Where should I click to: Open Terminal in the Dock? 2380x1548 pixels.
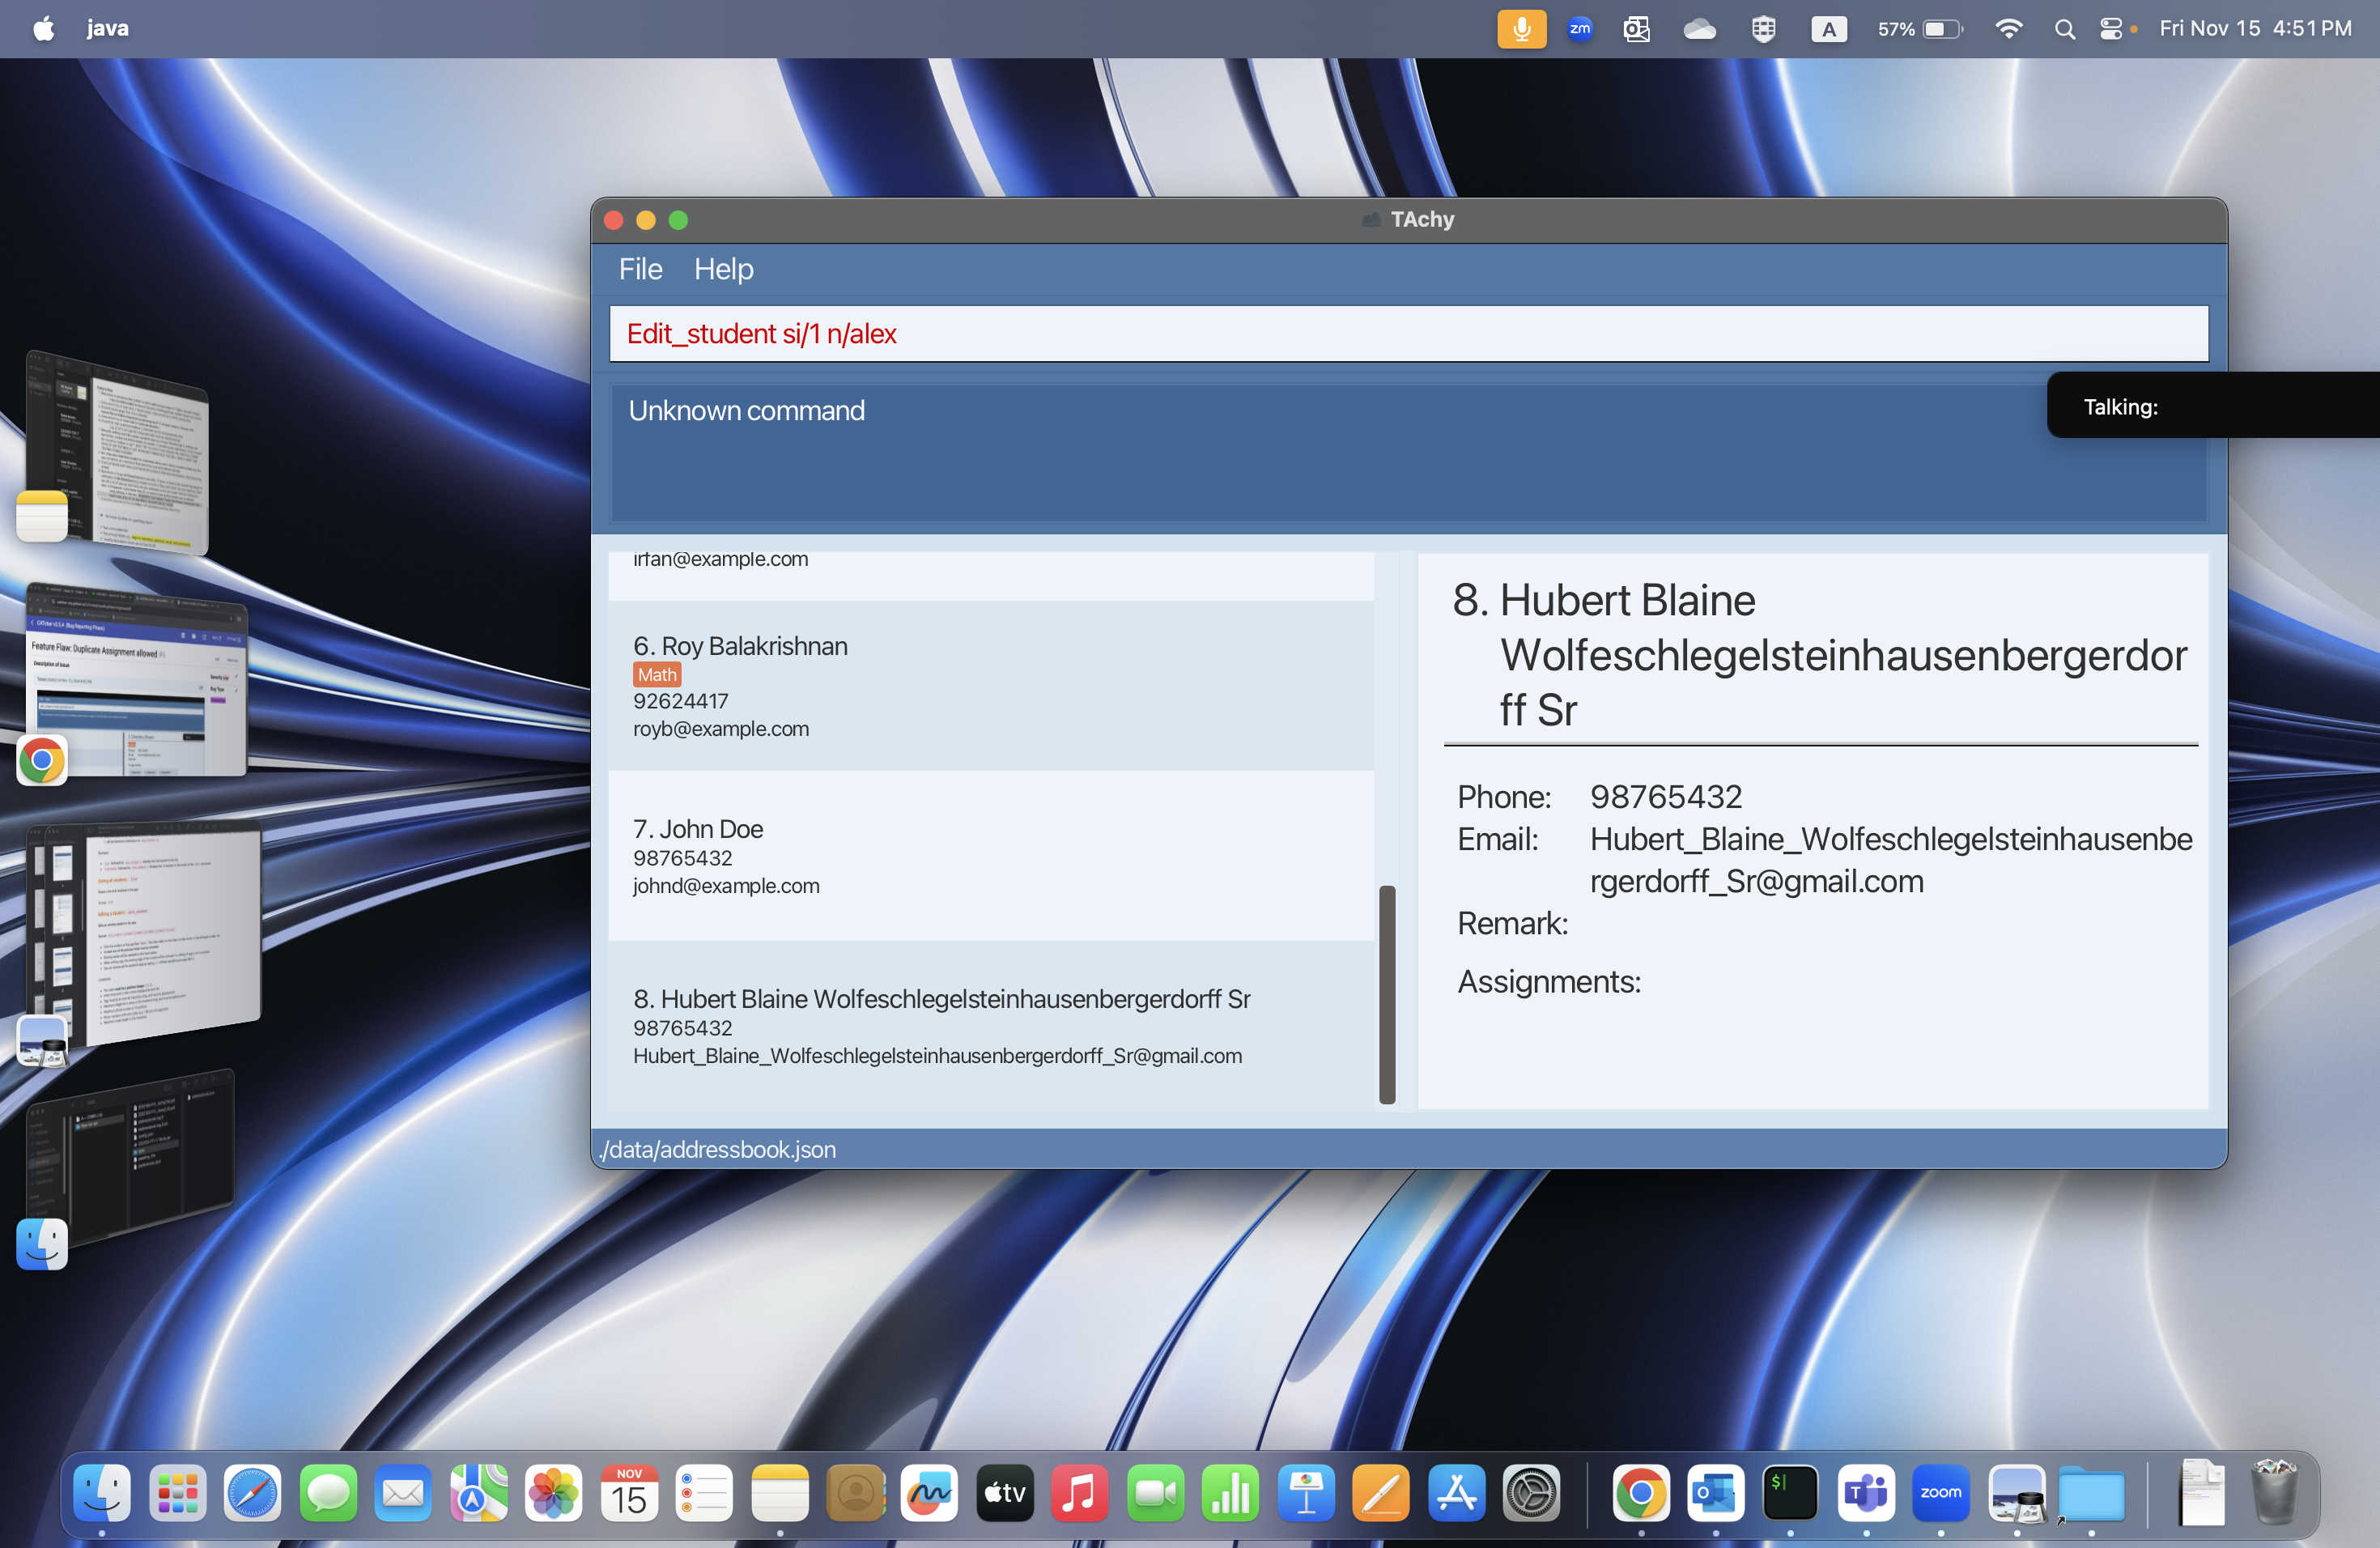point(1790,1493)
